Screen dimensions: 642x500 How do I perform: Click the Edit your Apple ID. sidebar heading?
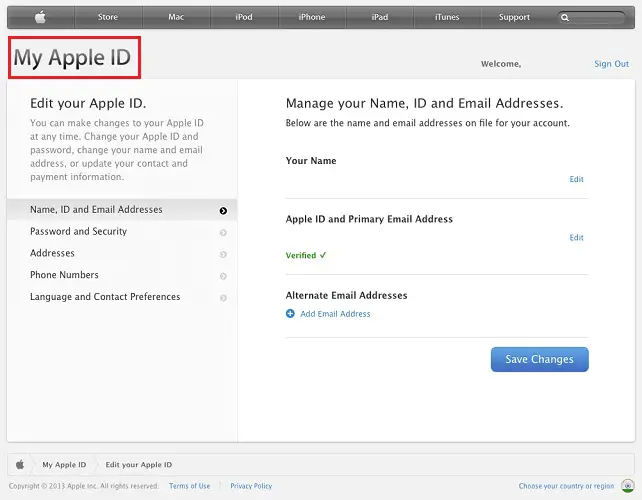coord(88,103)
